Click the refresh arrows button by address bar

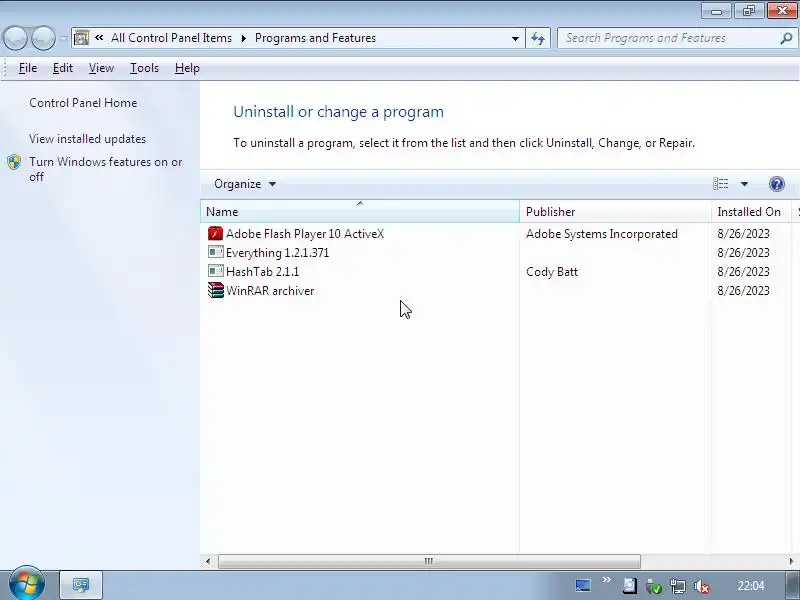(538, 38)
